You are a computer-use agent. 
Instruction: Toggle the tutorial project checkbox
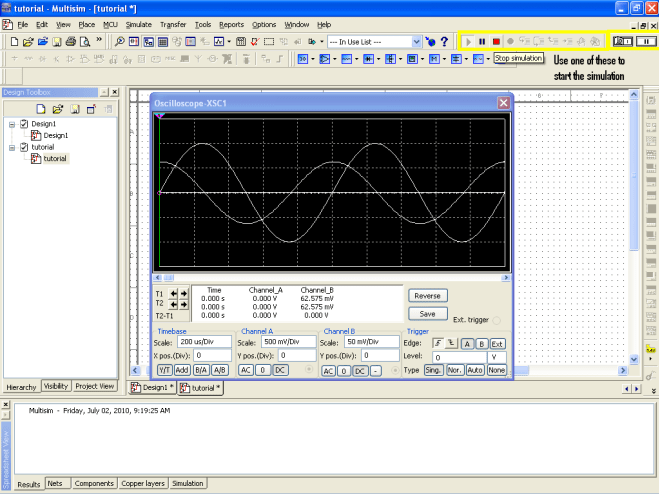click(x=24, y=147)
